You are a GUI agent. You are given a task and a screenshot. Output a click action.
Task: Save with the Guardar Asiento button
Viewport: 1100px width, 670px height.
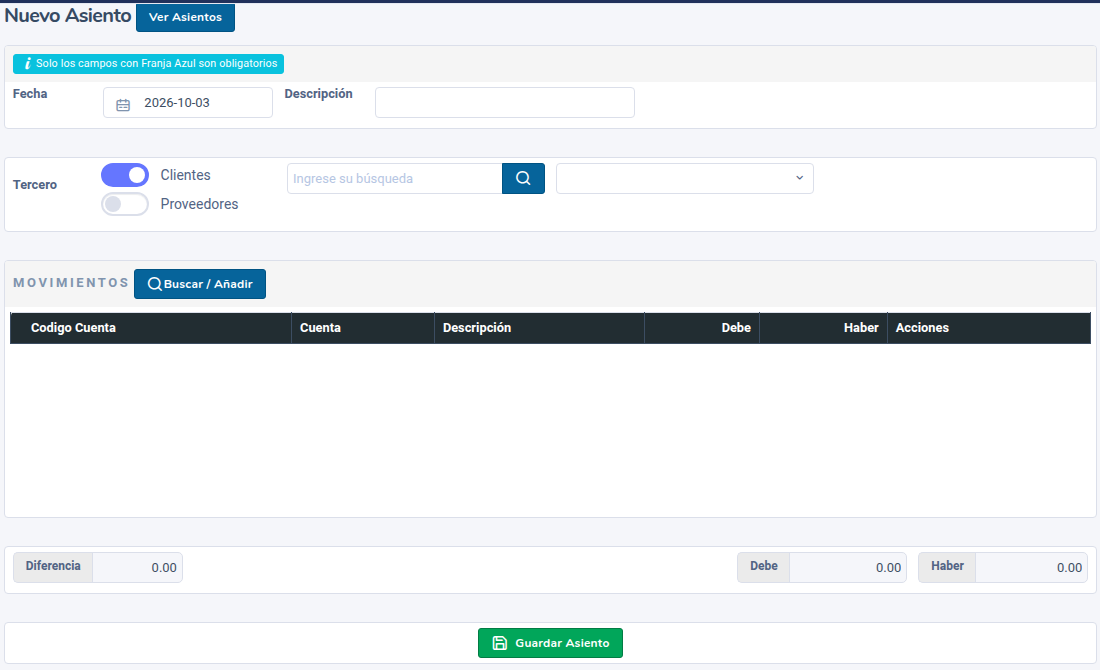tap(550, 643)
